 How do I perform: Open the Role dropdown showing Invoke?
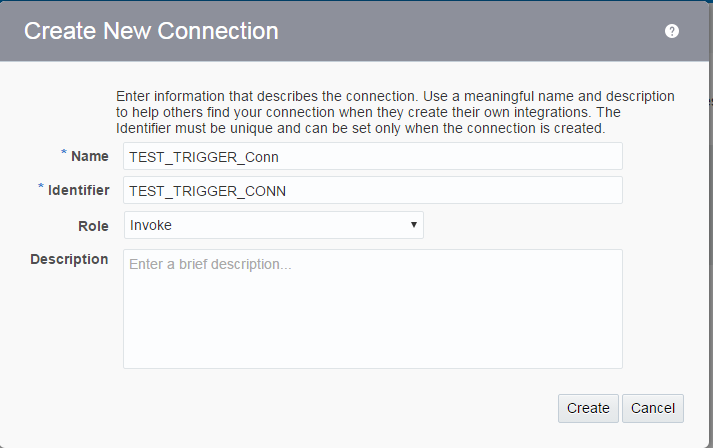tap(273, 225)
